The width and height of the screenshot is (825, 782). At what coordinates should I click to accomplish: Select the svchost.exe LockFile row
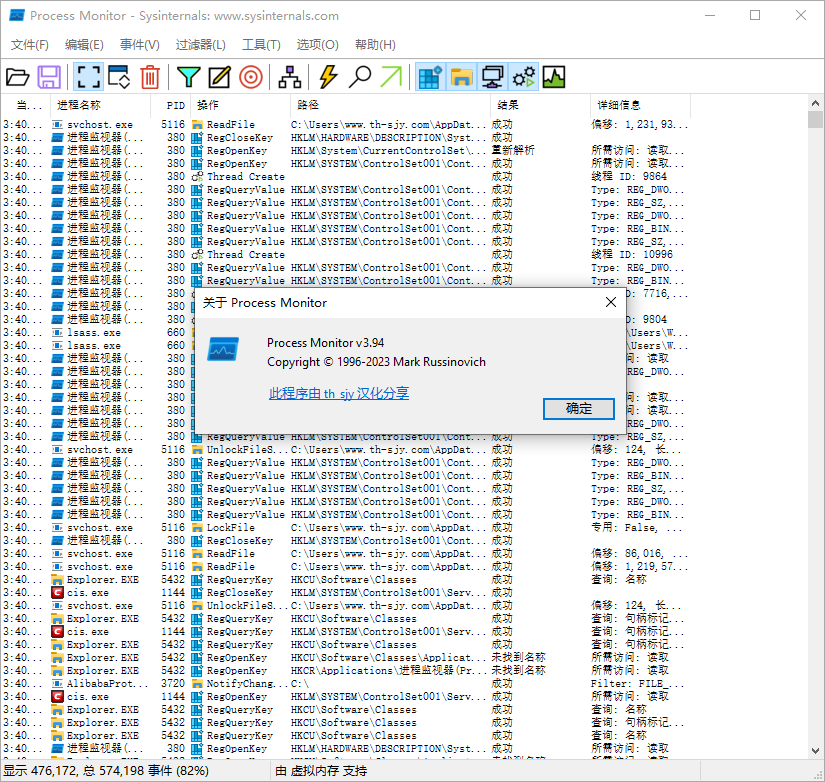click(345, 528)
